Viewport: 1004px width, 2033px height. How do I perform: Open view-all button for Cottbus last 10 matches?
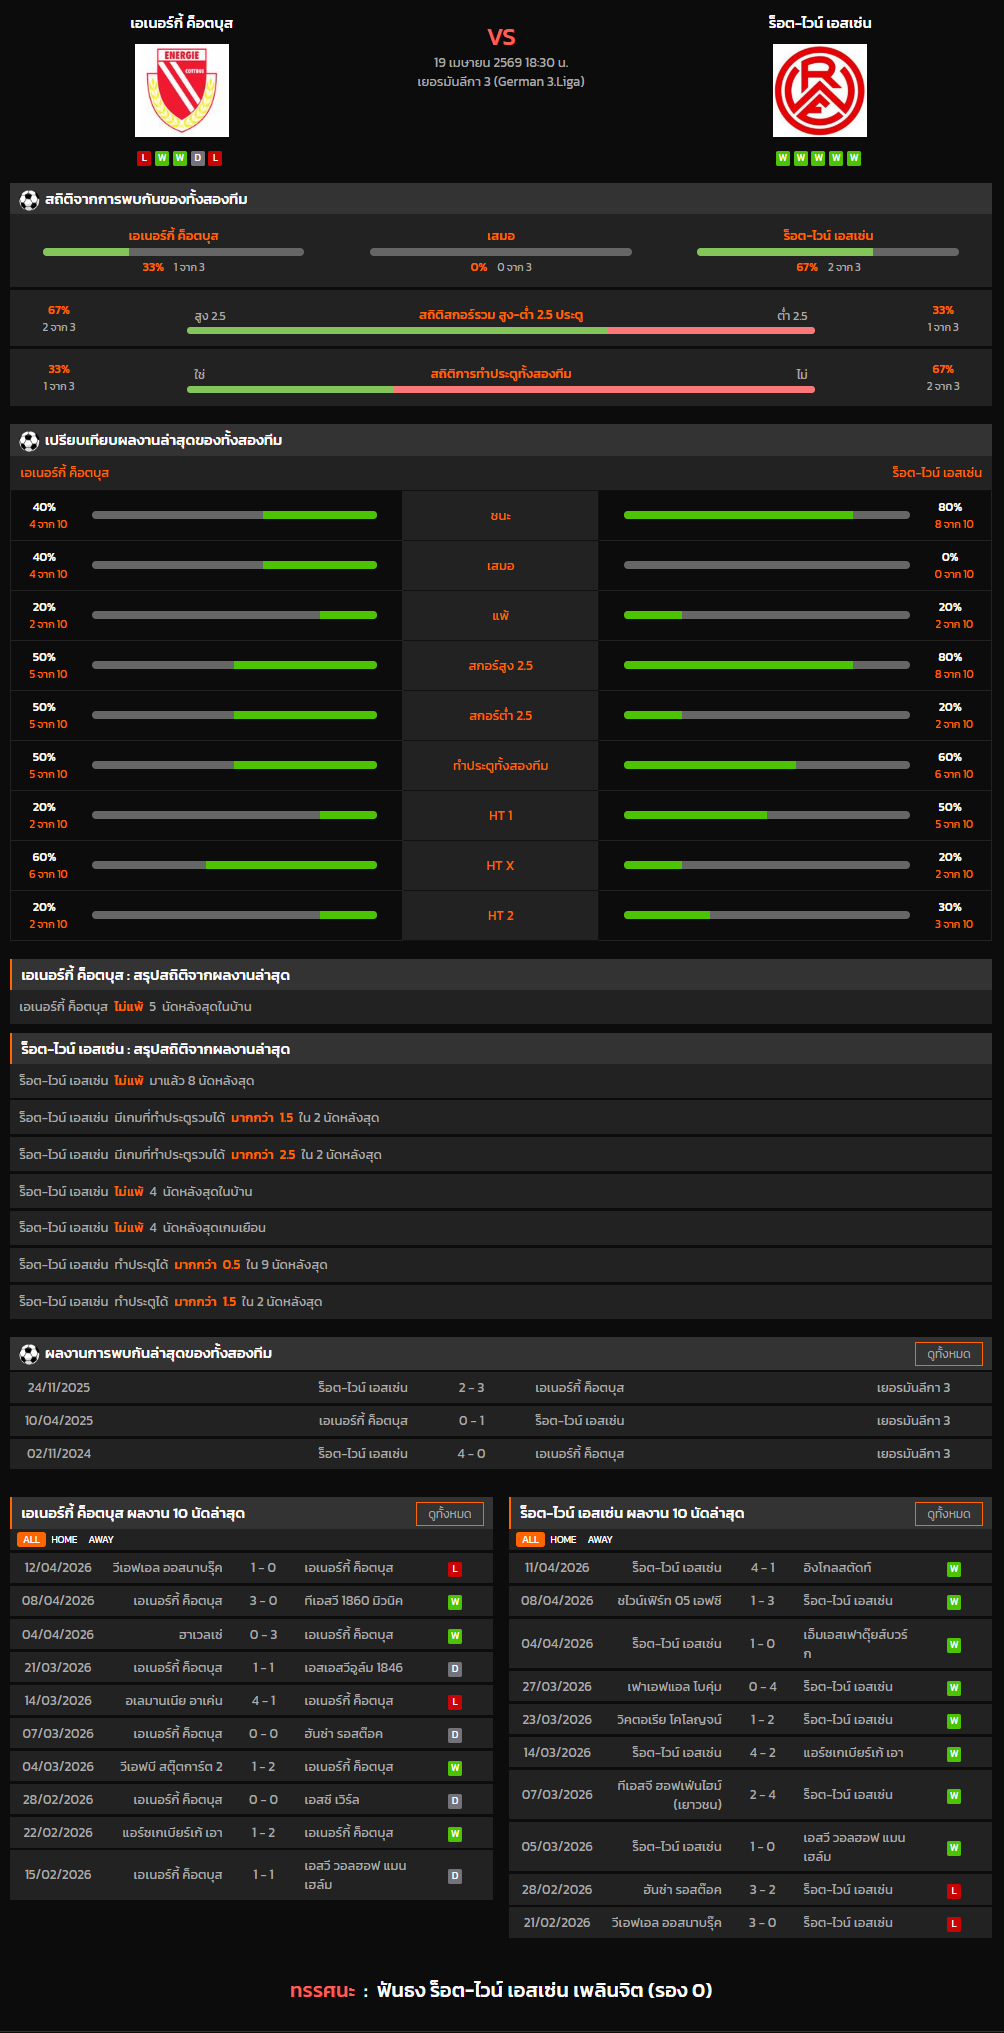[449, 1514]
